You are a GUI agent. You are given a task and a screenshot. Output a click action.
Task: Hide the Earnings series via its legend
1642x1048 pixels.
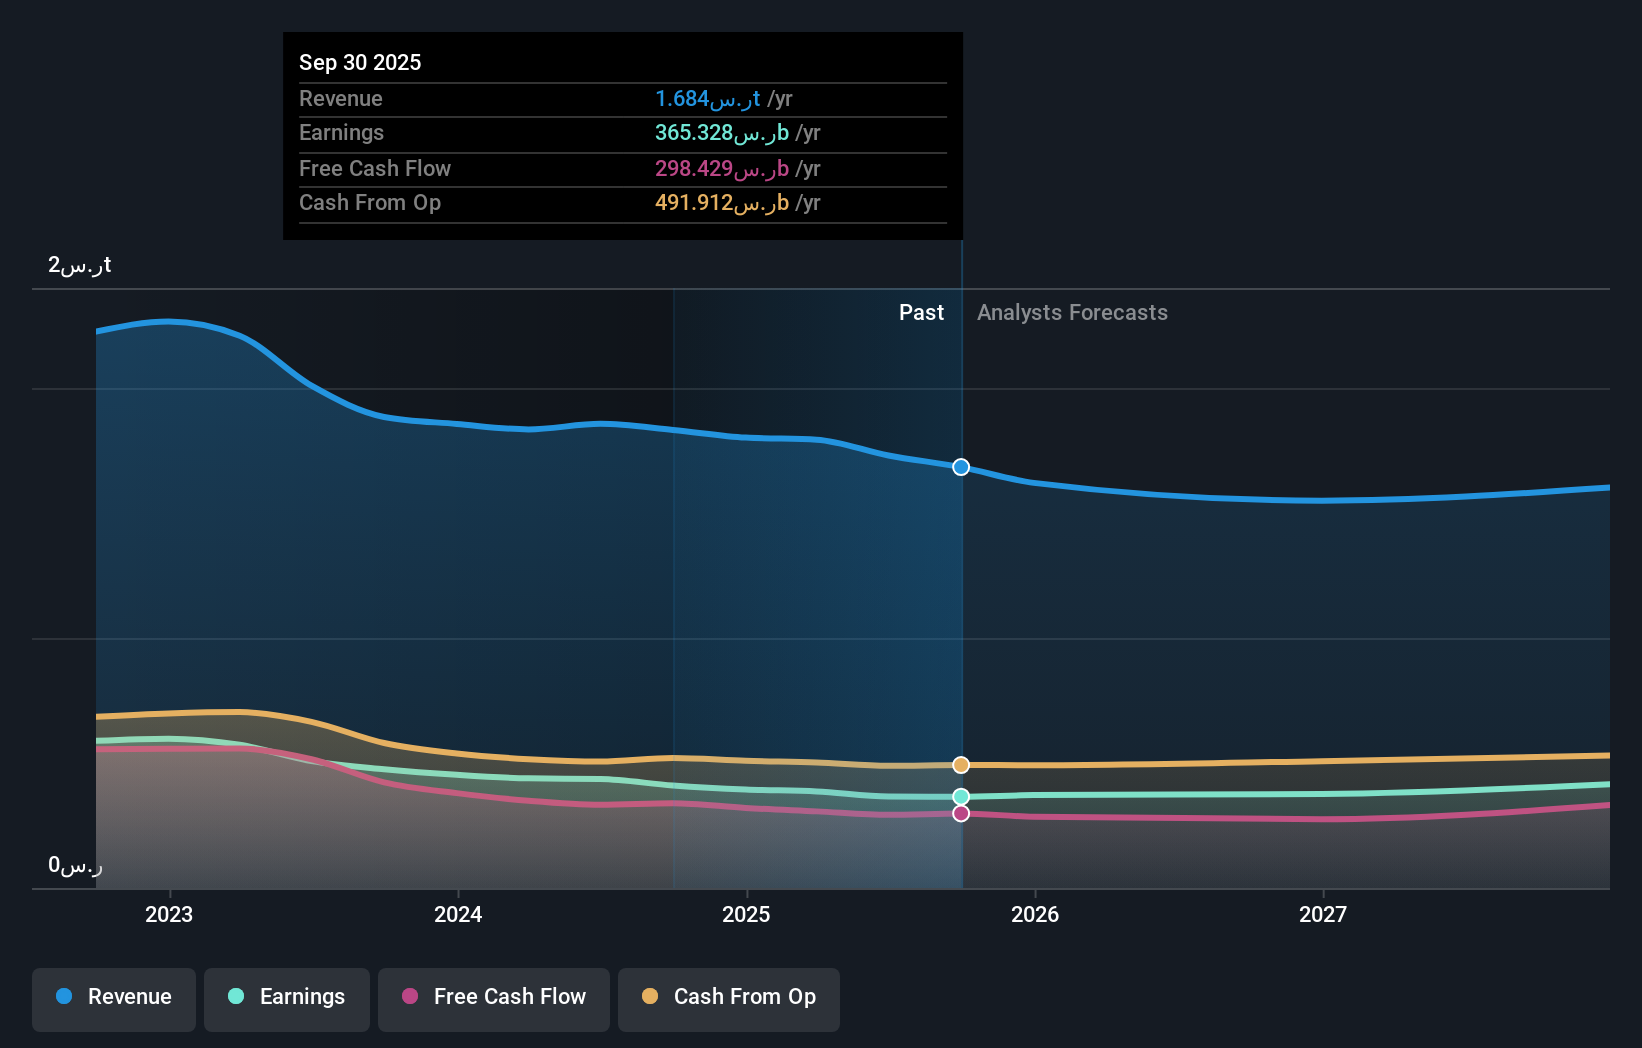click(287, 999)
